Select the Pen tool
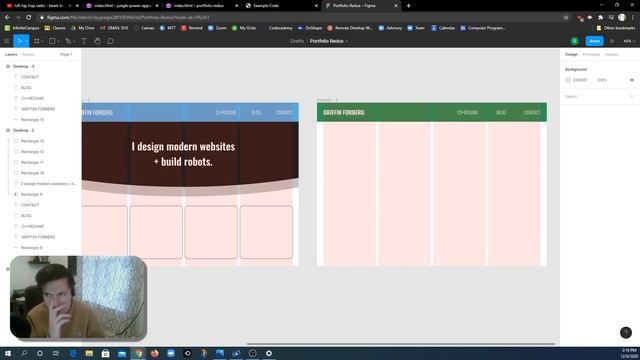The height and width of the screenshot is (360, 640). pos(68,41)
